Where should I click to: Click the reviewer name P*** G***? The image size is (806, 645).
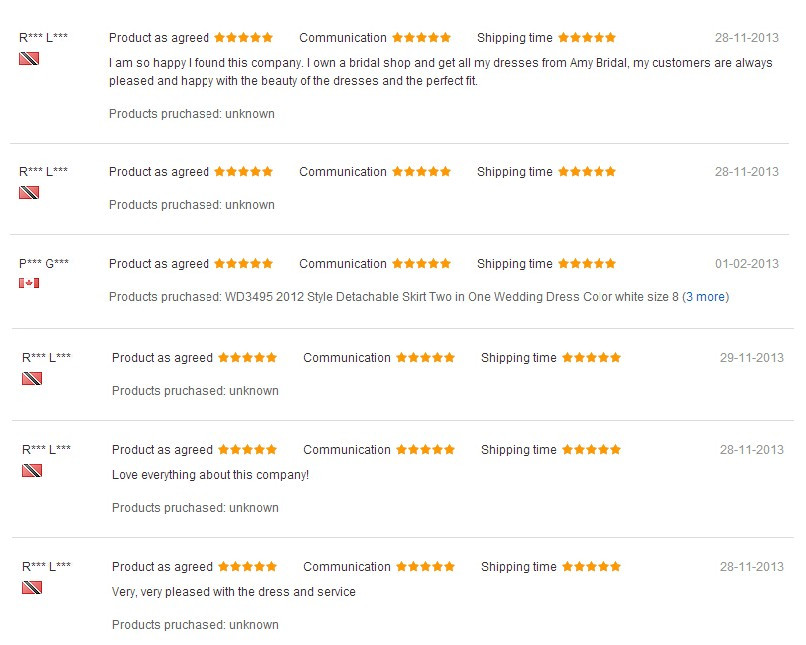tap(44, 264)
